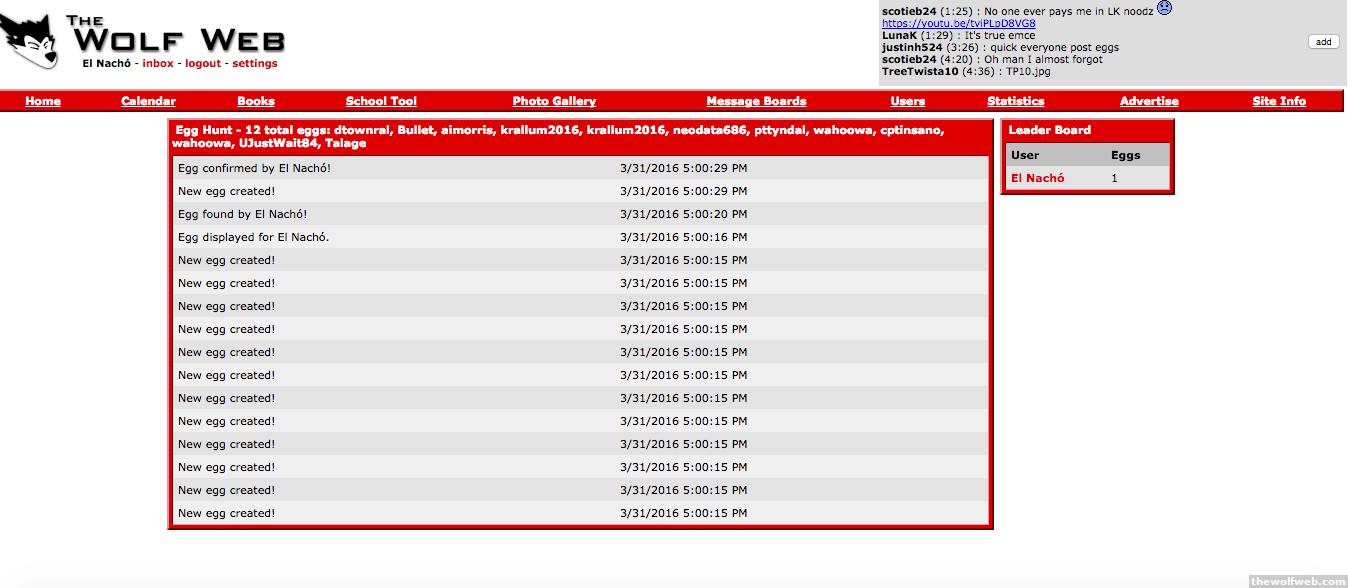This screenshot has height=588, width=1348.
Task: Open the youtu.be link in chat
Action: pos(958,23)
